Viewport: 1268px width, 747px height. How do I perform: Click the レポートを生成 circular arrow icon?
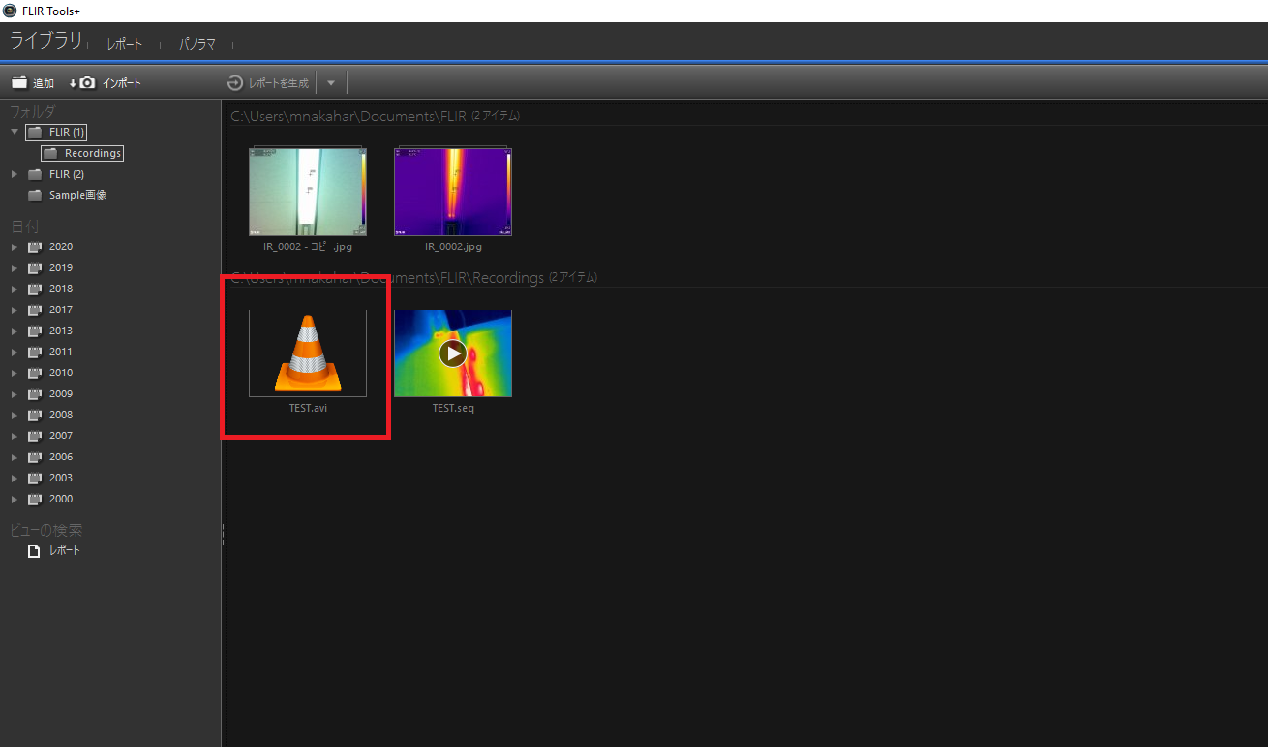pyautogui.click(x=234, y=83)
